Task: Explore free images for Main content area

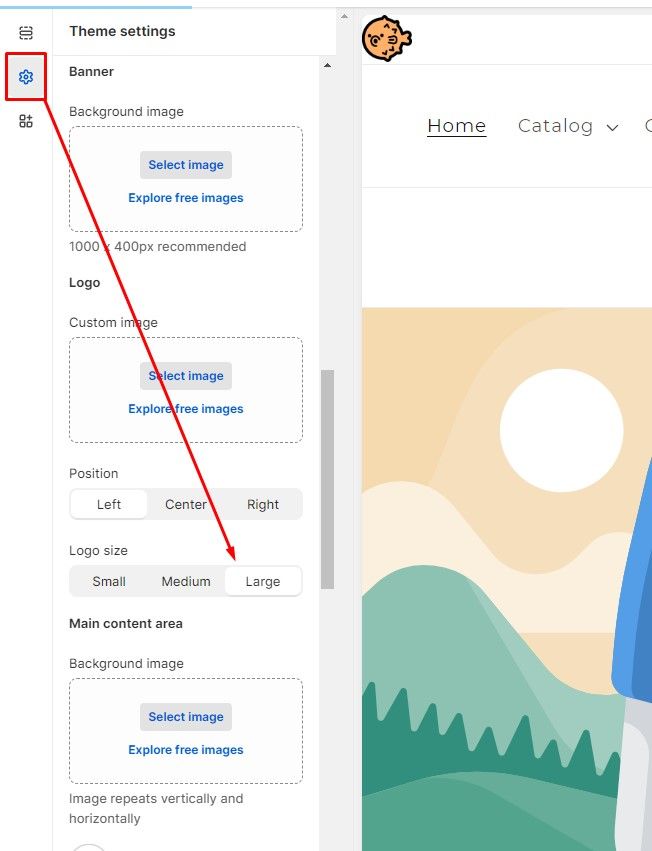Action: point(186,750)
